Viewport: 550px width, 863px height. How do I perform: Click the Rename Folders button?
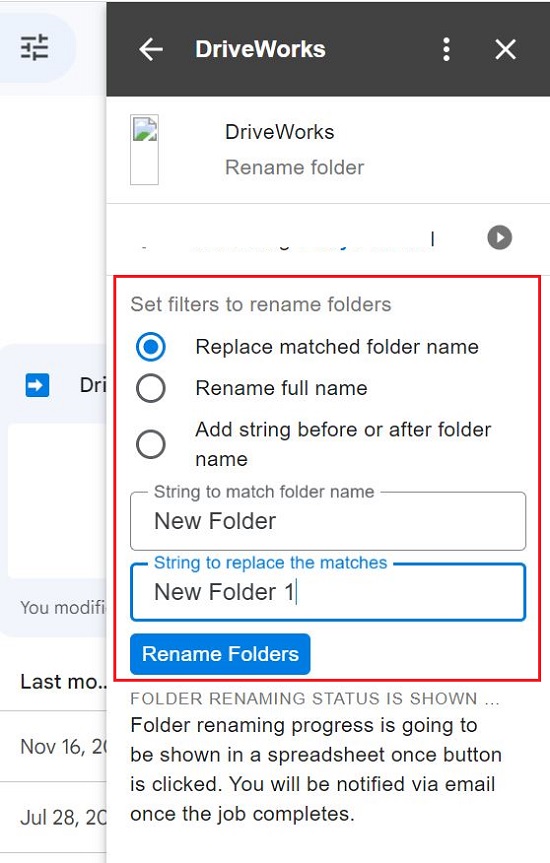[220, 654]
